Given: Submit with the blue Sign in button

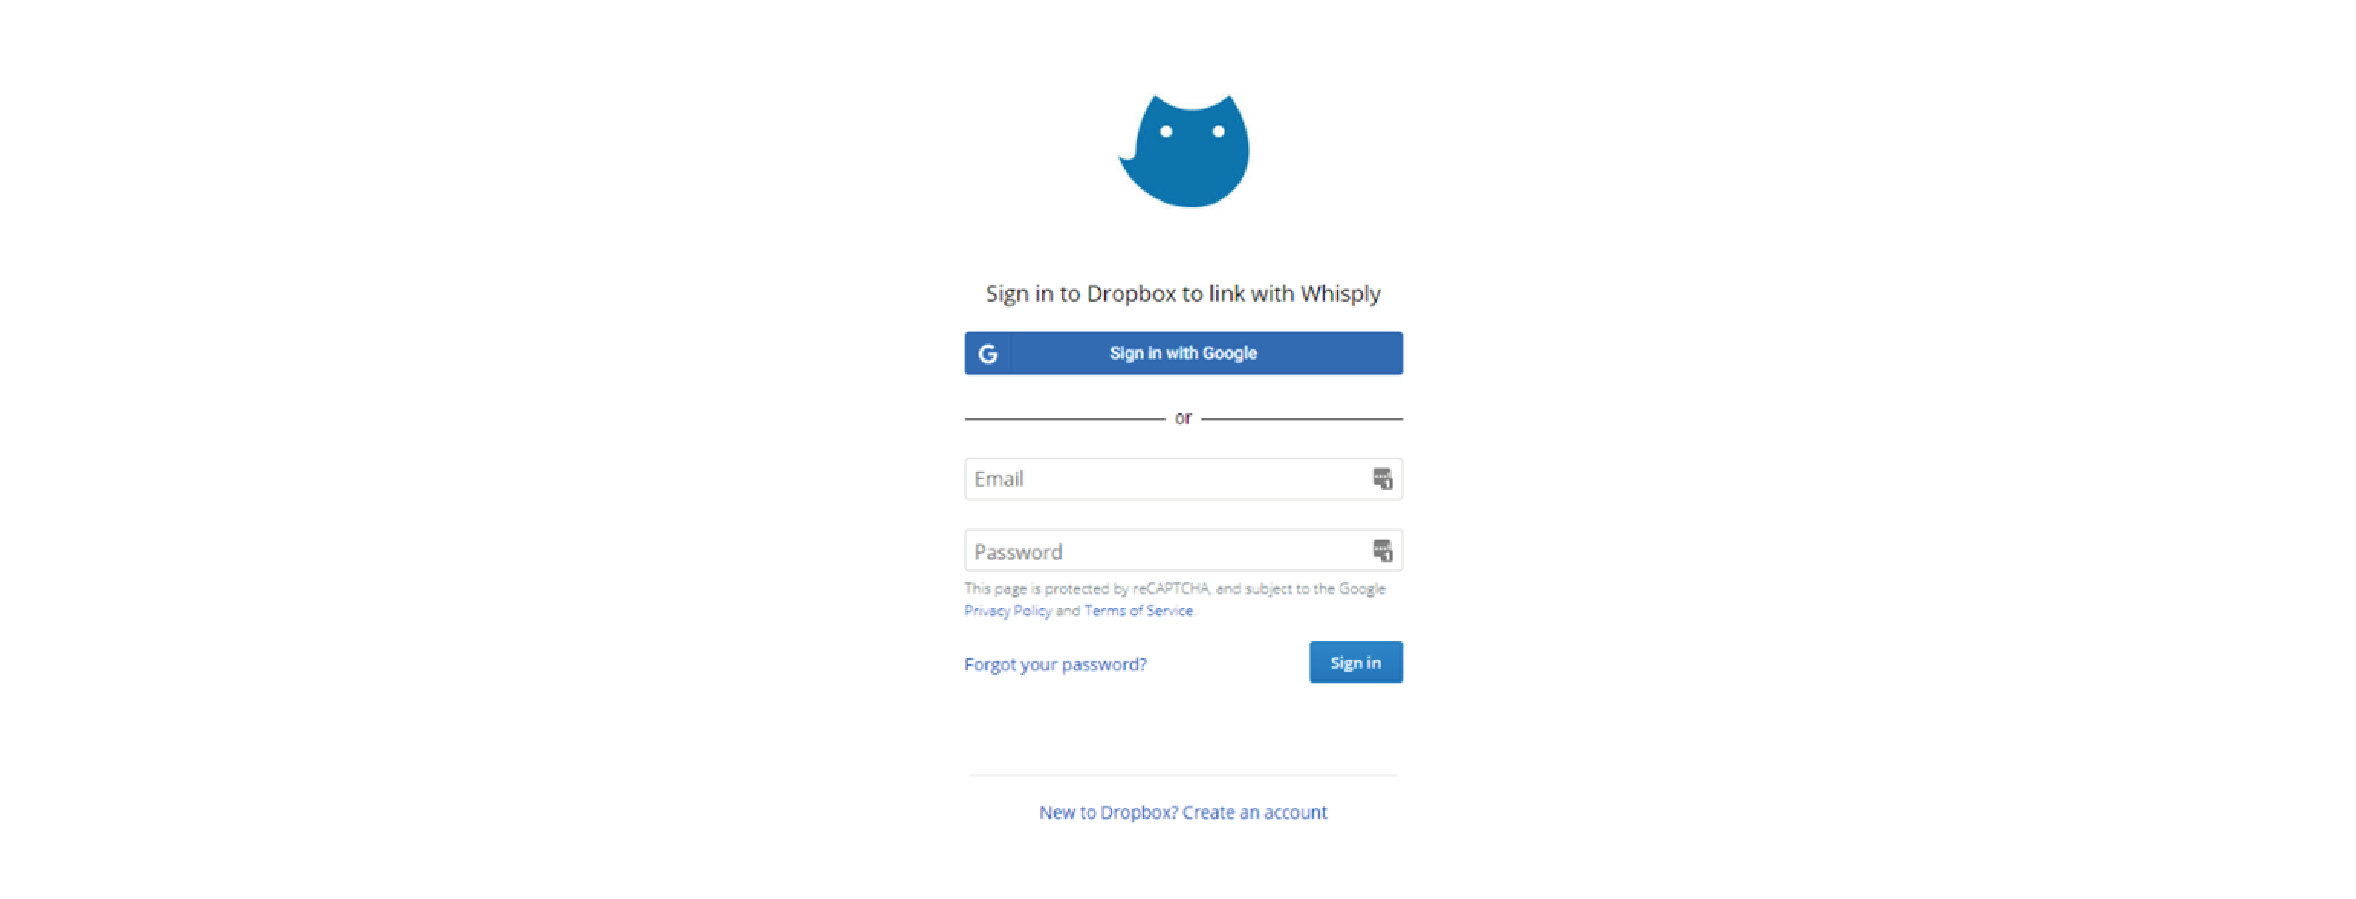Looking at the screenshot, I should click(x=1355, y=663).
